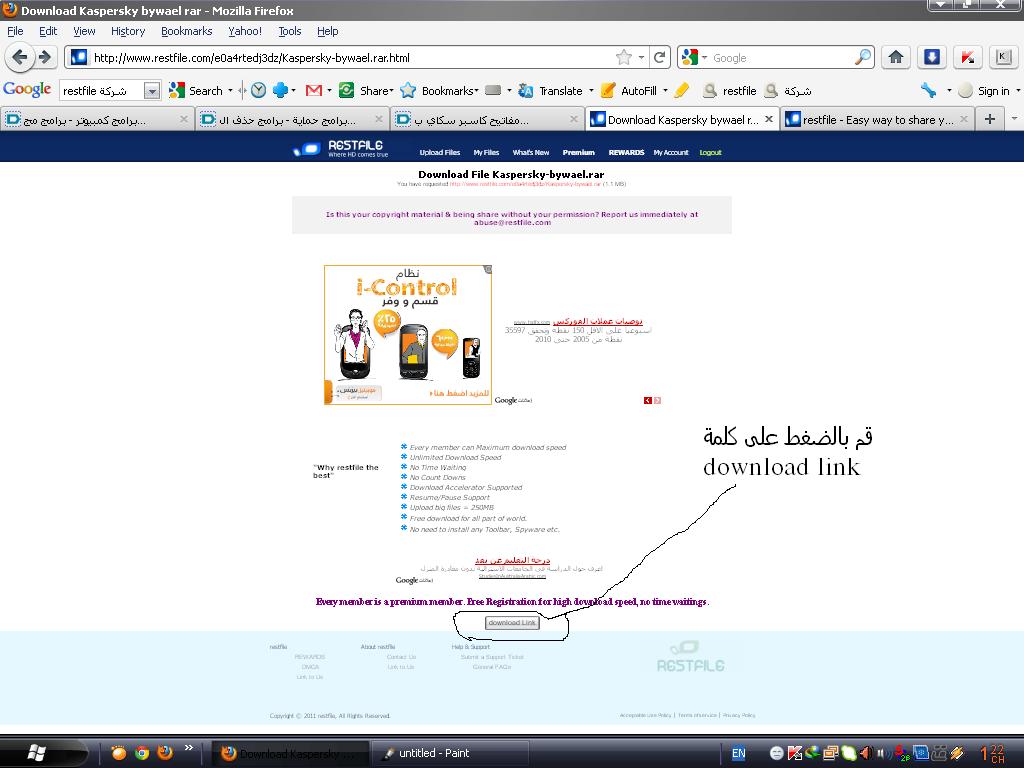1024x768 pixels.
Task: Open the History menu
Action: click(x=128, y=31)
